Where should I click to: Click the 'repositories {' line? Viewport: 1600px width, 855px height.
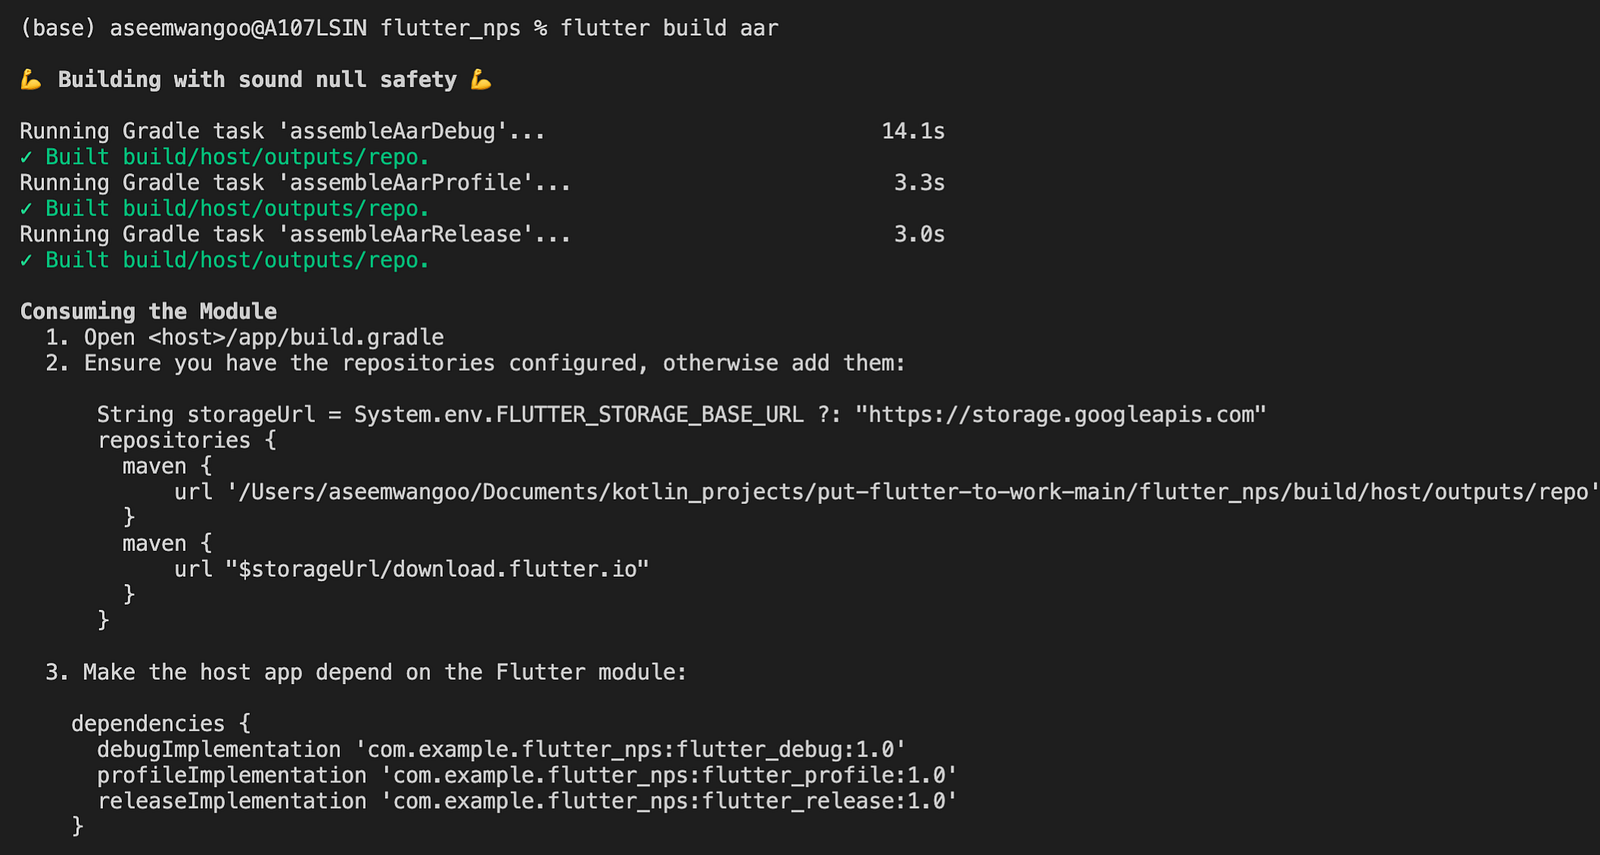(x=187, y=441)
